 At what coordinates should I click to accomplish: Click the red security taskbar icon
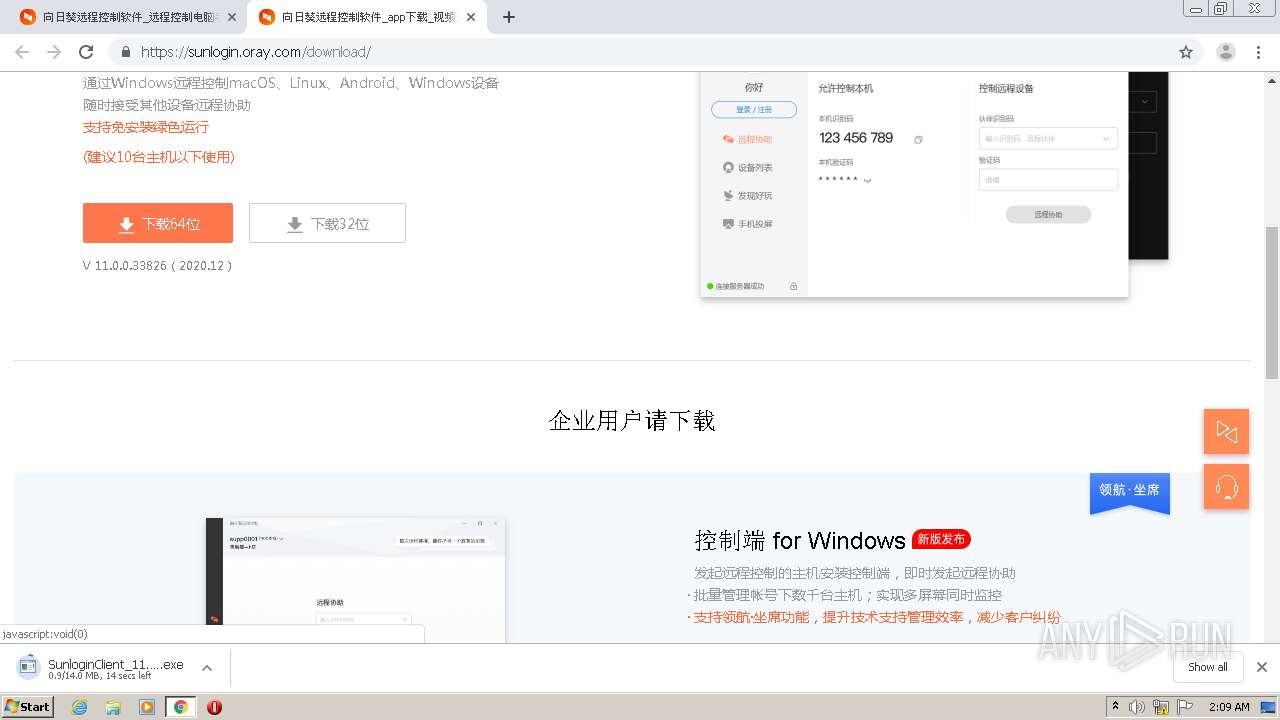214,707
